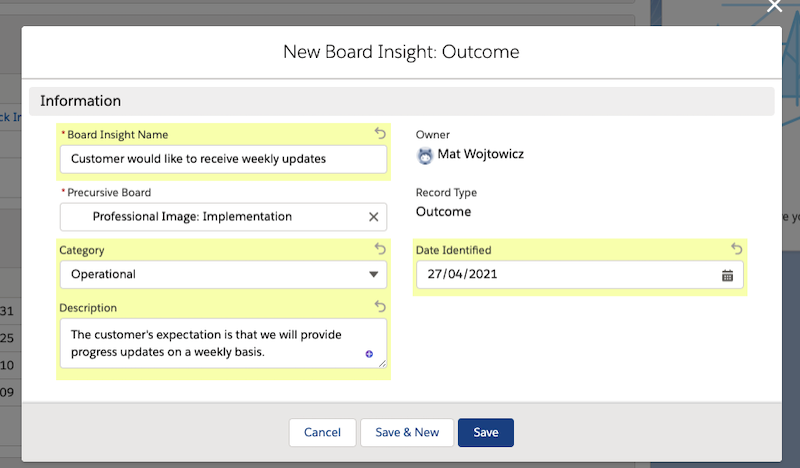Image resolution: width=800 pixels, height=468 pixels.
Task: Clear the Precursive Board selection
Action: coord(373,217)
